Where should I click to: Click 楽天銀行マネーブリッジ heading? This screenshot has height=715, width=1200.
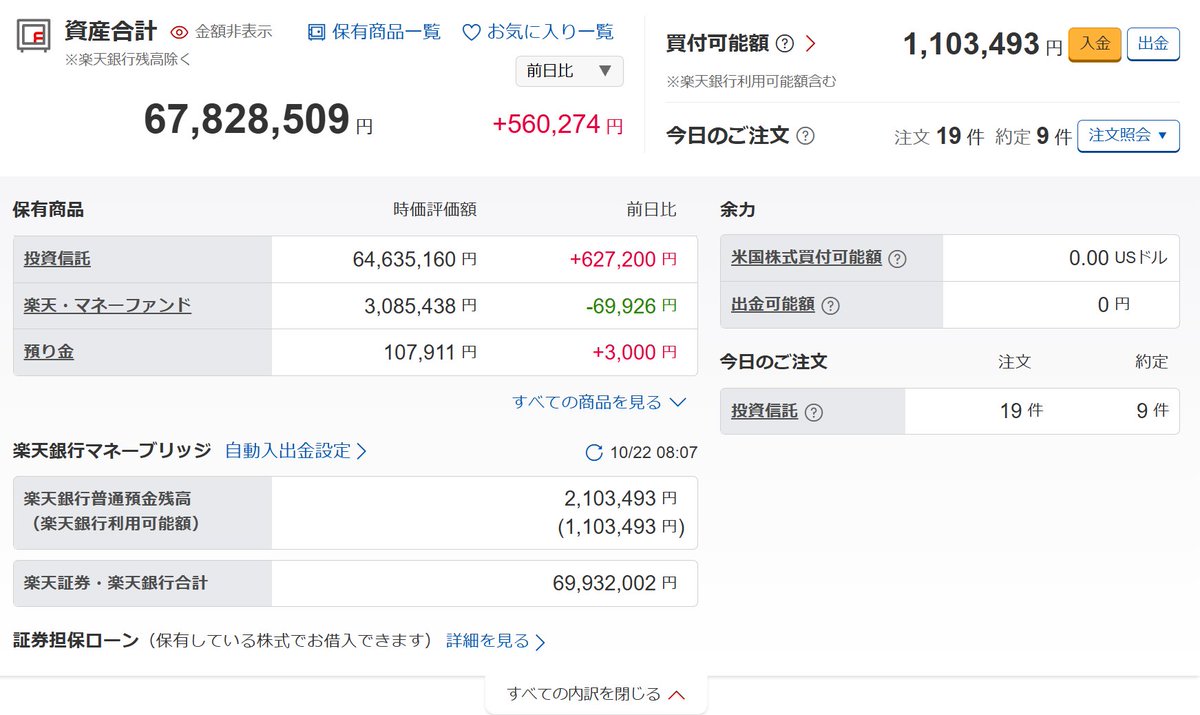[112, 451]
